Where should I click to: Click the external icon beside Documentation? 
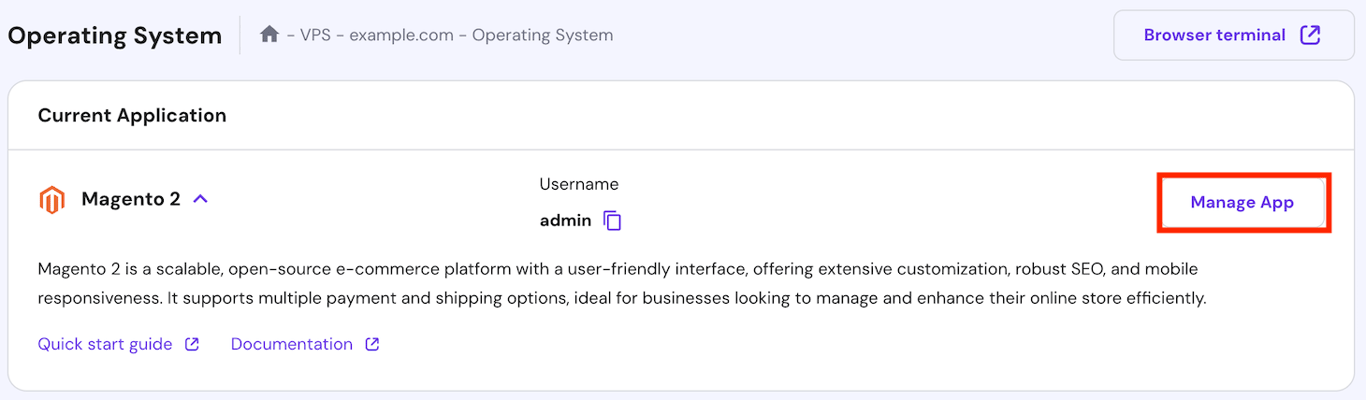(x=372, y=344)
